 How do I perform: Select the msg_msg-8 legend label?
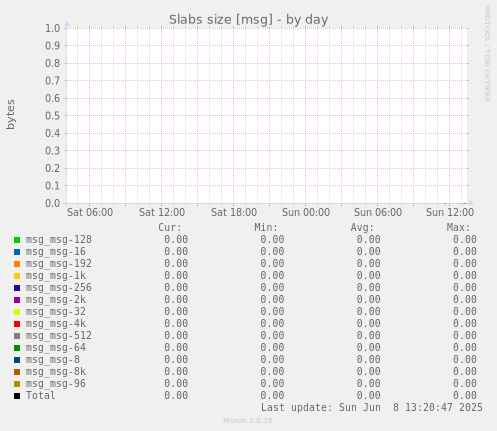[x=53, y=360]
